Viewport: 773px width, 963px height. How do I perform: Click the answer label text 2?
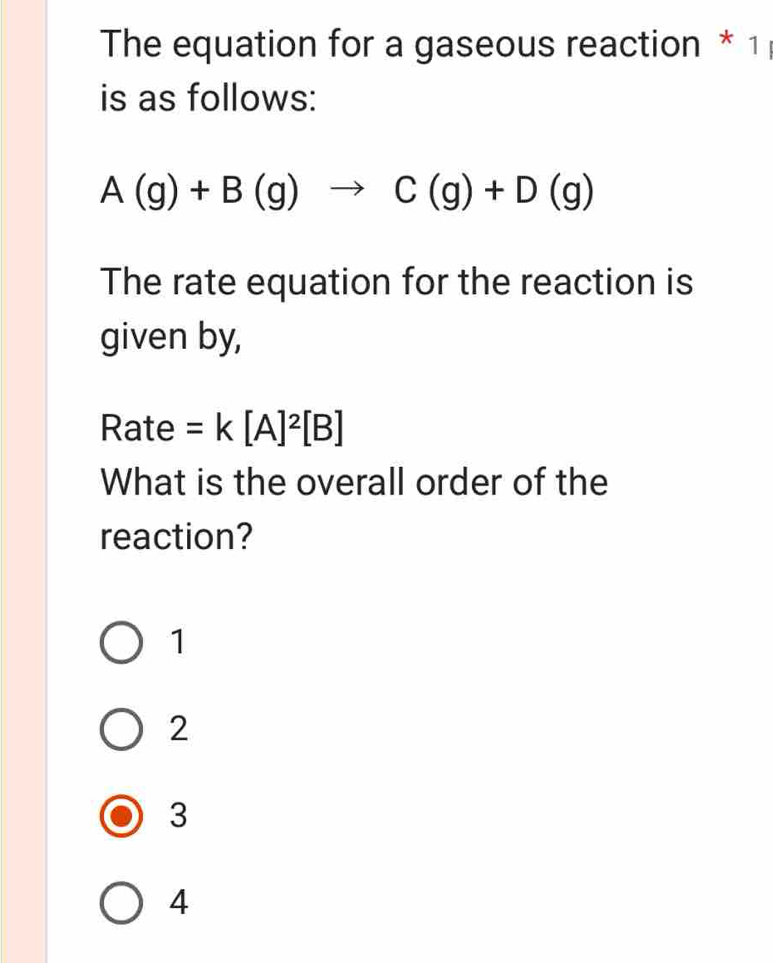point(177,731)
